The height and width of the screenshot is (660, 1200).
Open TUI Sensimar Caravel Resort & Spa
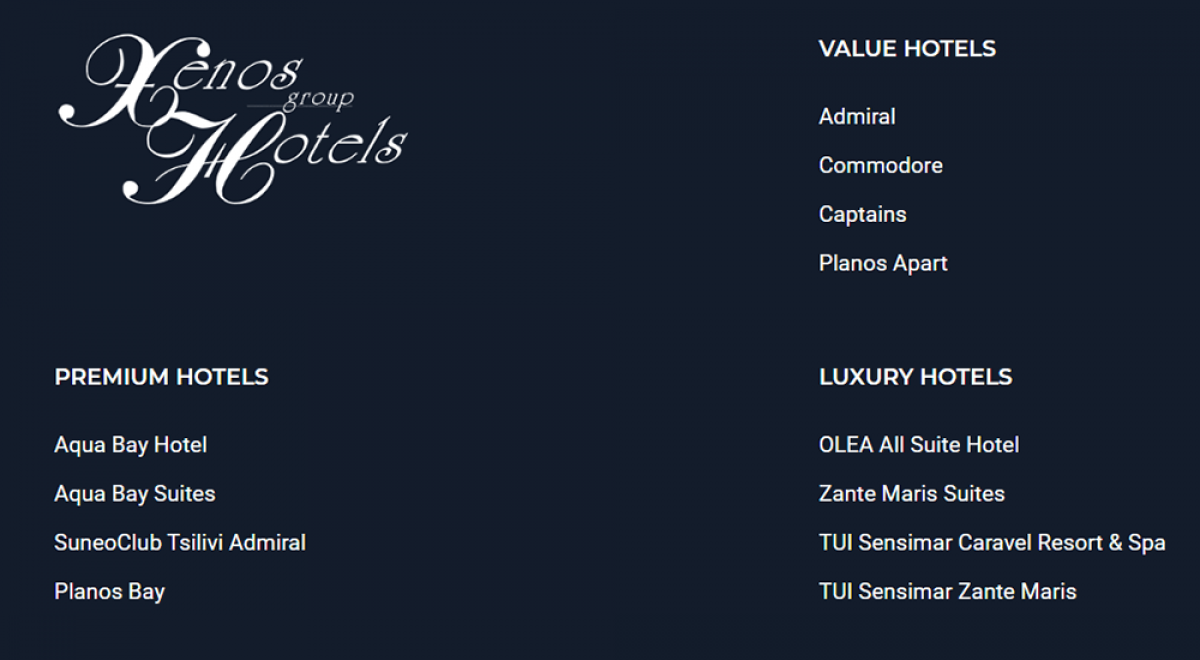tap(992, 543)
